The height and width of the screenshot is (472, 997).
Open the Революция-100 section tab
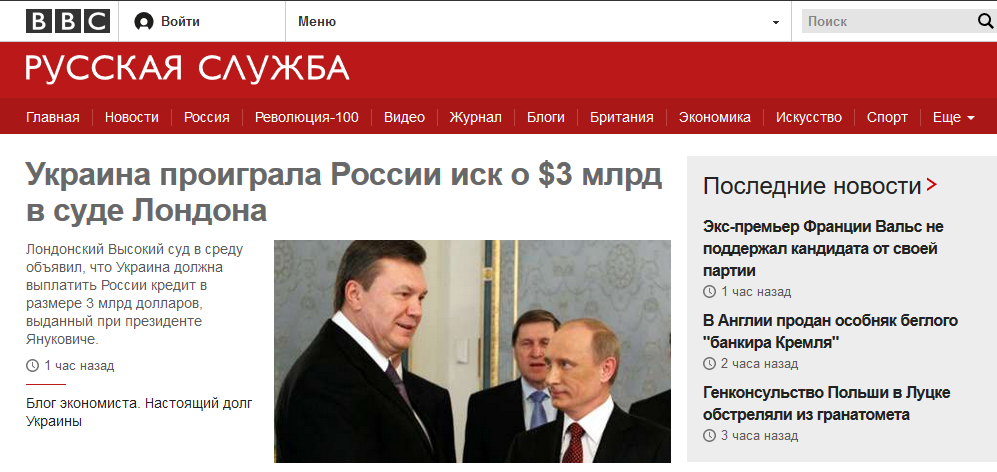(306, 118)
